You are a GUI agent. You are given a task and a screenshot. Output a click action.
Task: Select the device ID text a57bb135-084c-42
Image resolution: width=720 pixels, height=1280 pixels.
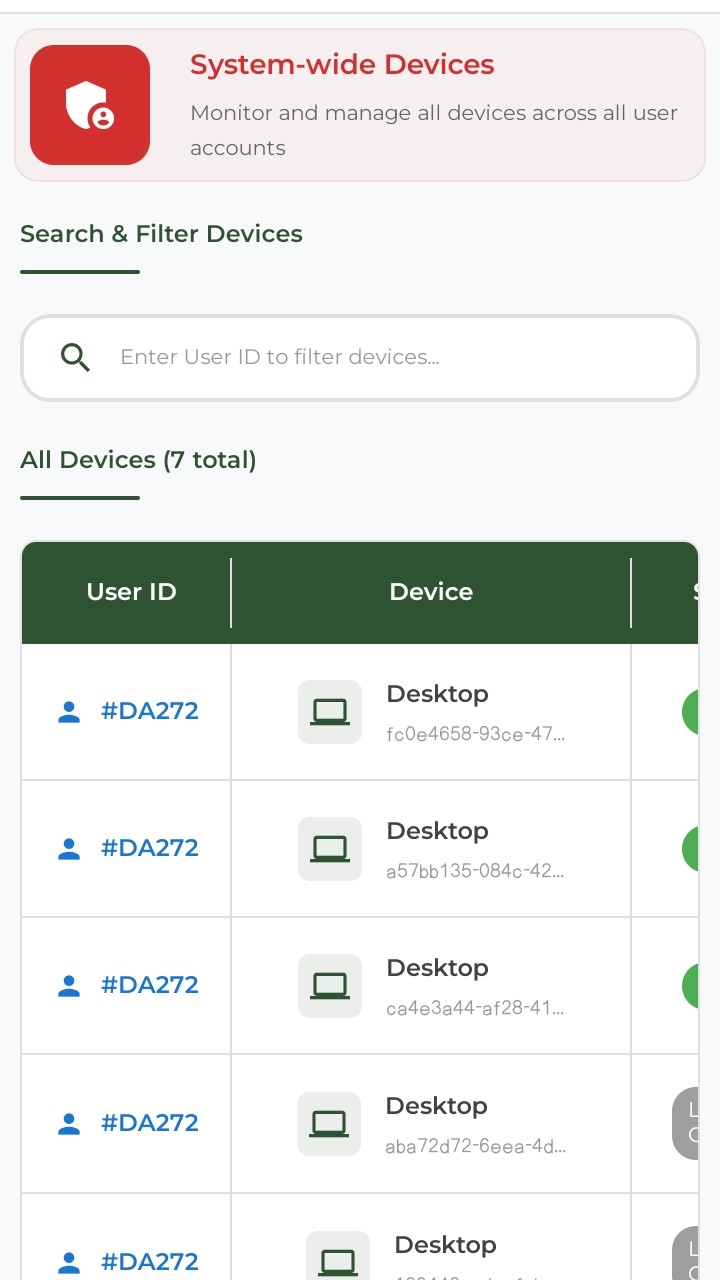475,871
